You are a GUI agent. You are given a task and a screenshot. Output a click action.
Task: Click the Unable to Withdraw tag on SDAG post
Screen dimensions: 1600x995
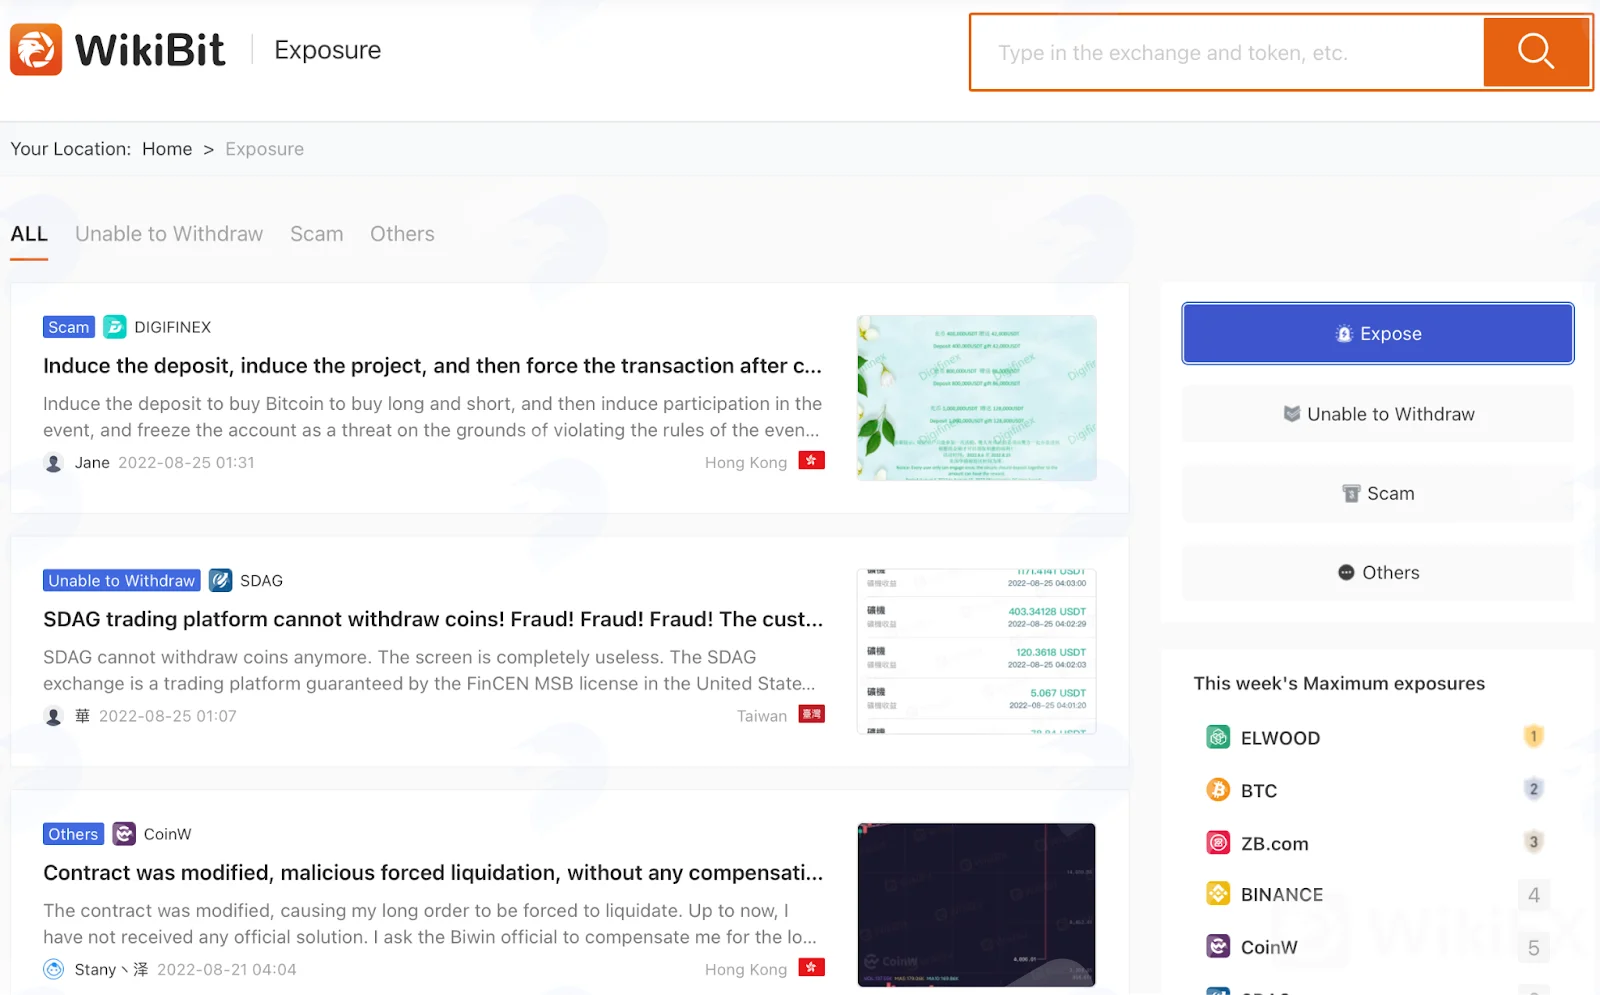[x=122, y=580]
